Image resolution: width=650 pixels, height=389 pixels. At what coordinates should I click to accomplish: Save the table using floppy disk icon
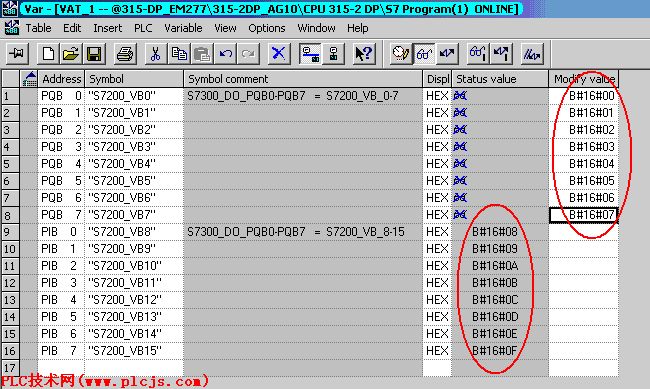click(x=94, y=53)
